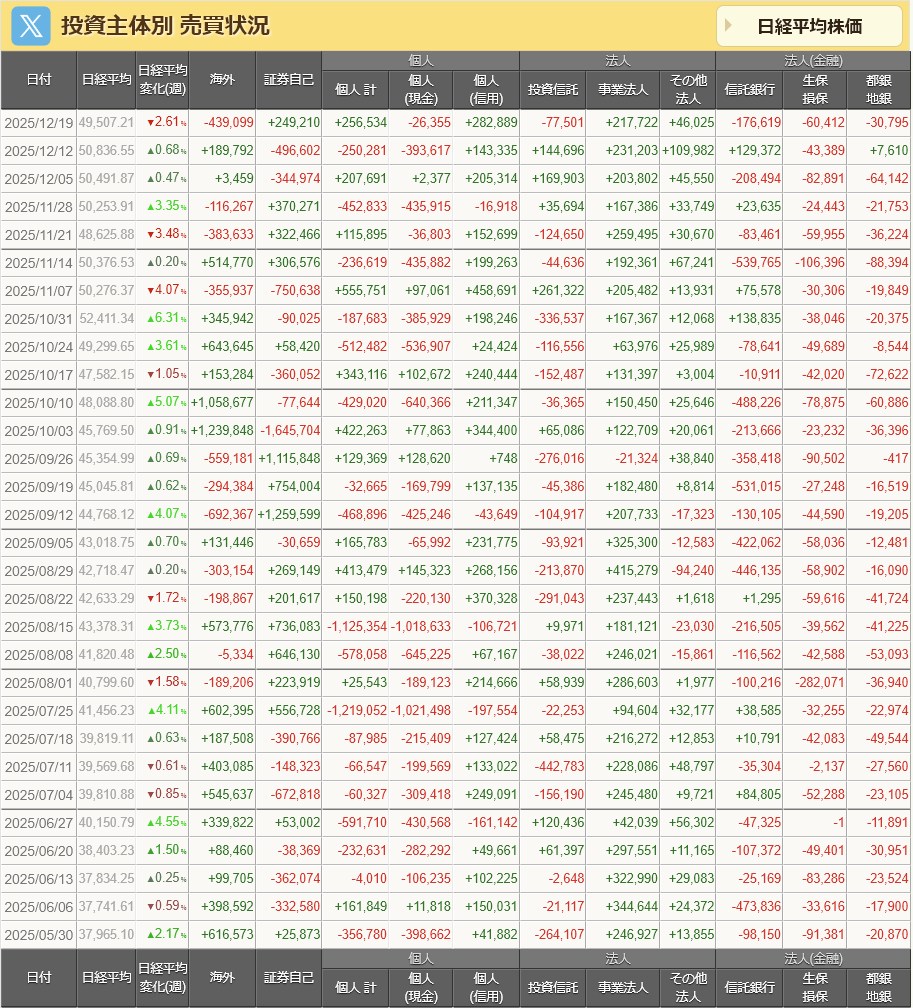The height and width of the screenshot is (1008, 913).
Task: Click the top 投資信託 column header
Action: [x=553, y=90]
